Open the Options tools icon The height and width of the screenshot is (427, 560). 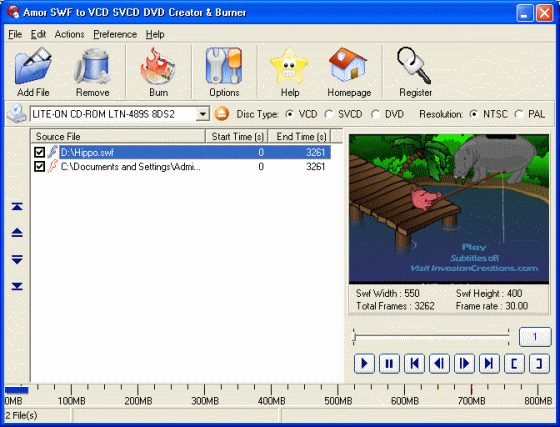224,67
